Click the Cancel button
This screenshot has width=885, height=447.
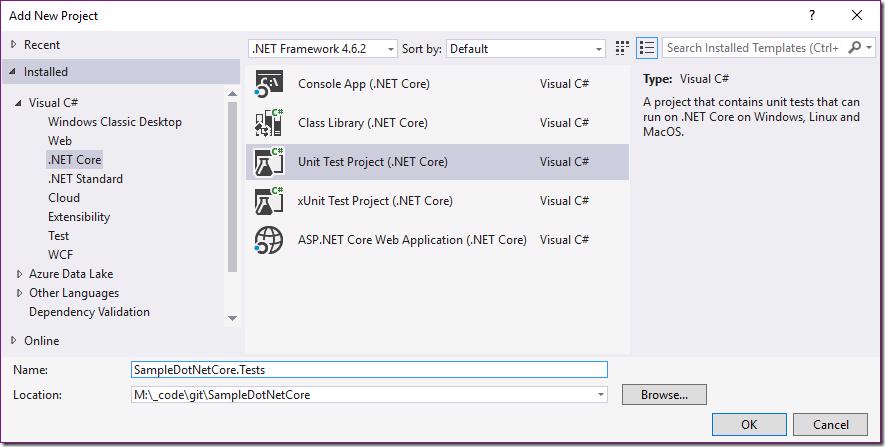[x=830, y=424]
